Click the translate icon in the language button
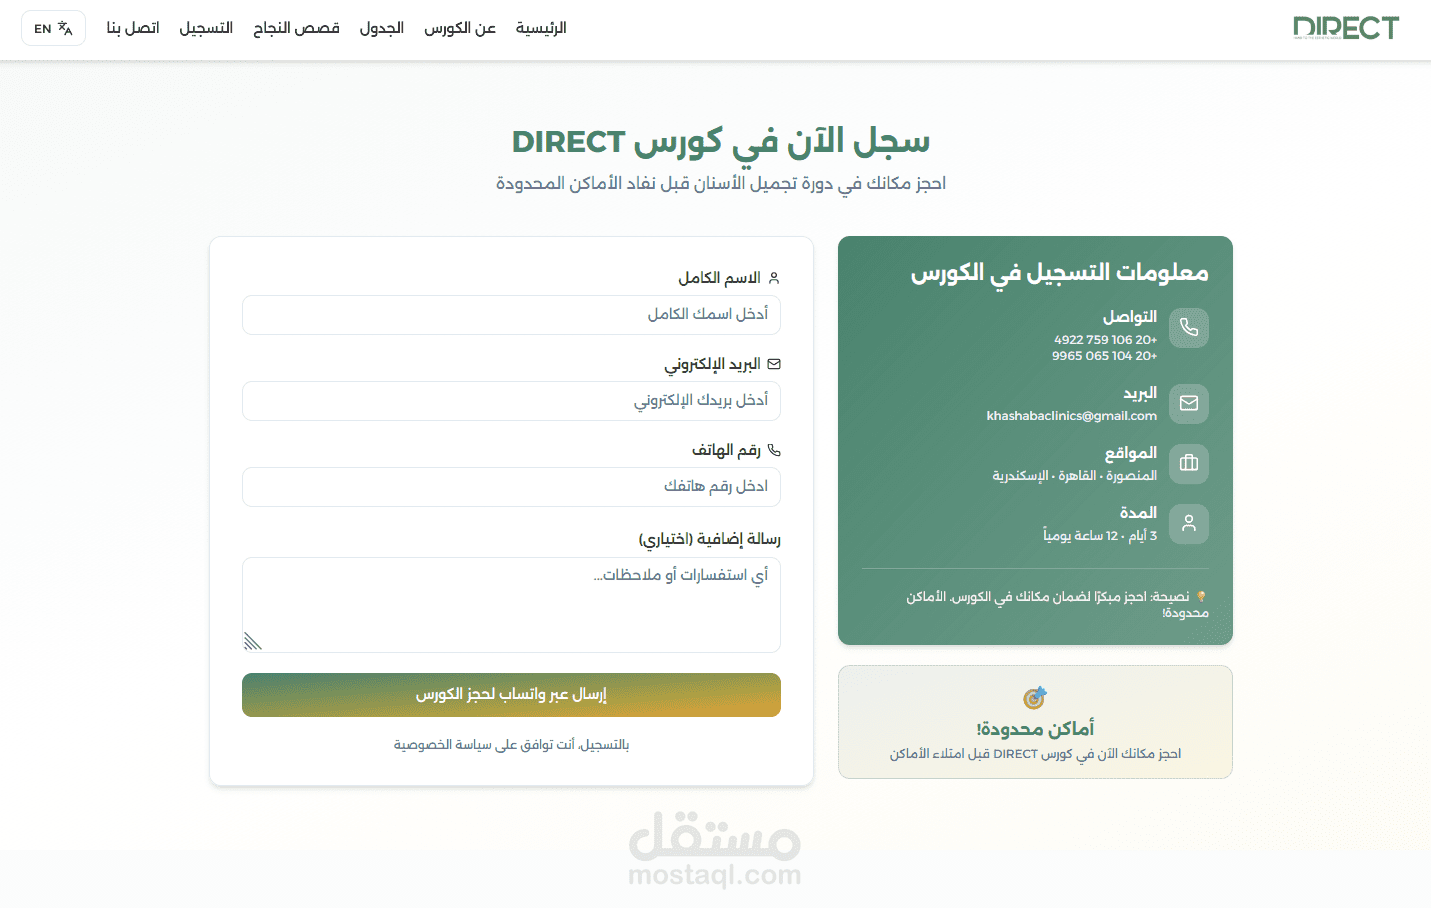This screenshot has height=908, width=1431. (x=66, y=28)
